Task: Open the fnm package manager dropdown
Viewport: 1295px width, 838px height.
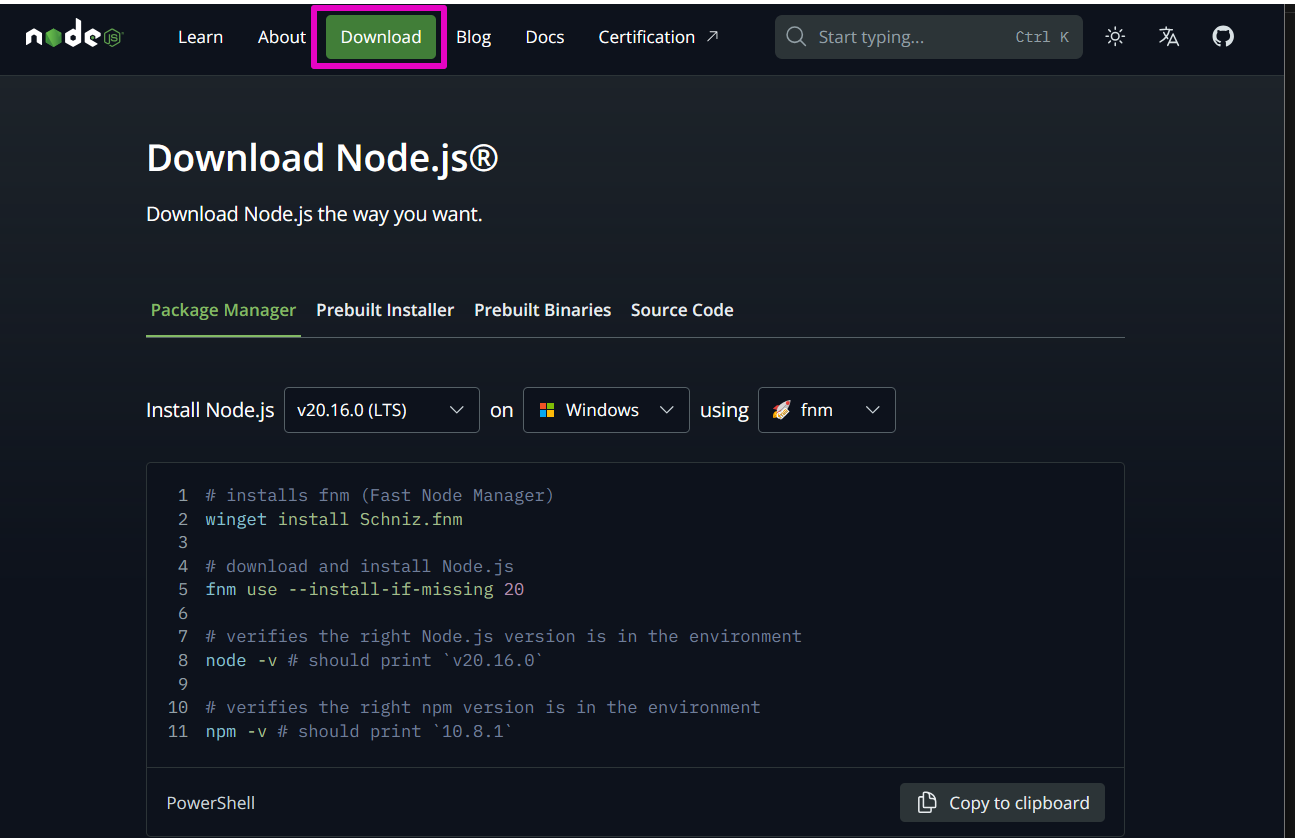Action: coord(827,410)
